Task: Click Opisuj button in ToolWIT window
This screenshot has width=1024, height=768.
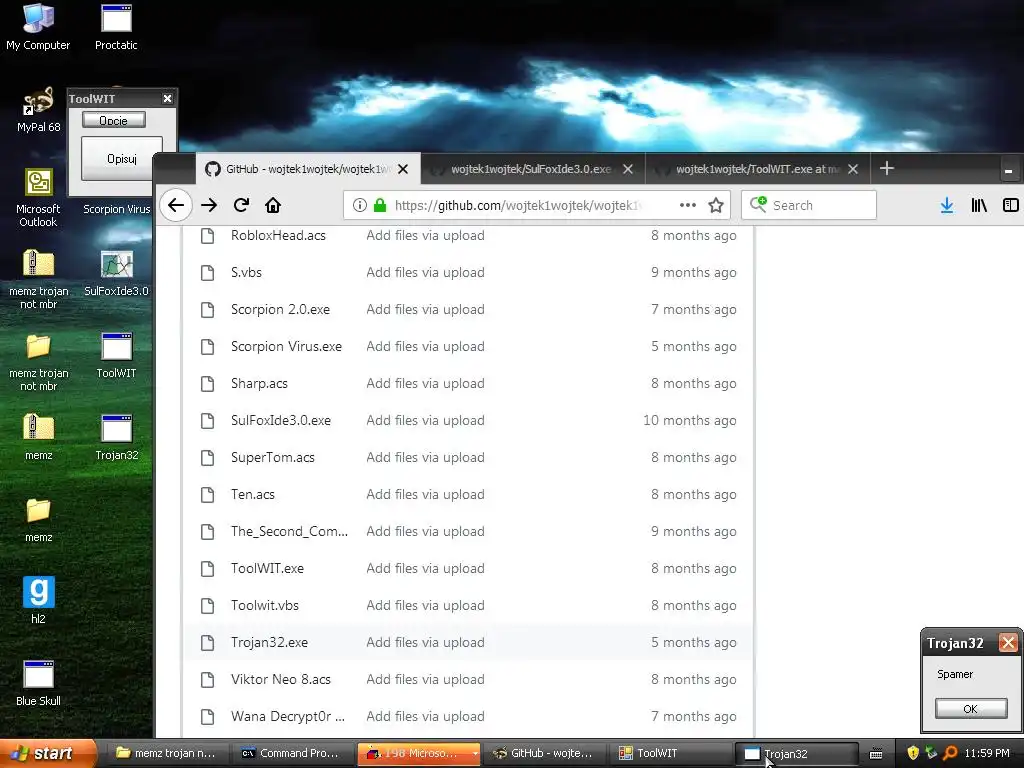Action: pyautogui.click(x=121, y=159)
